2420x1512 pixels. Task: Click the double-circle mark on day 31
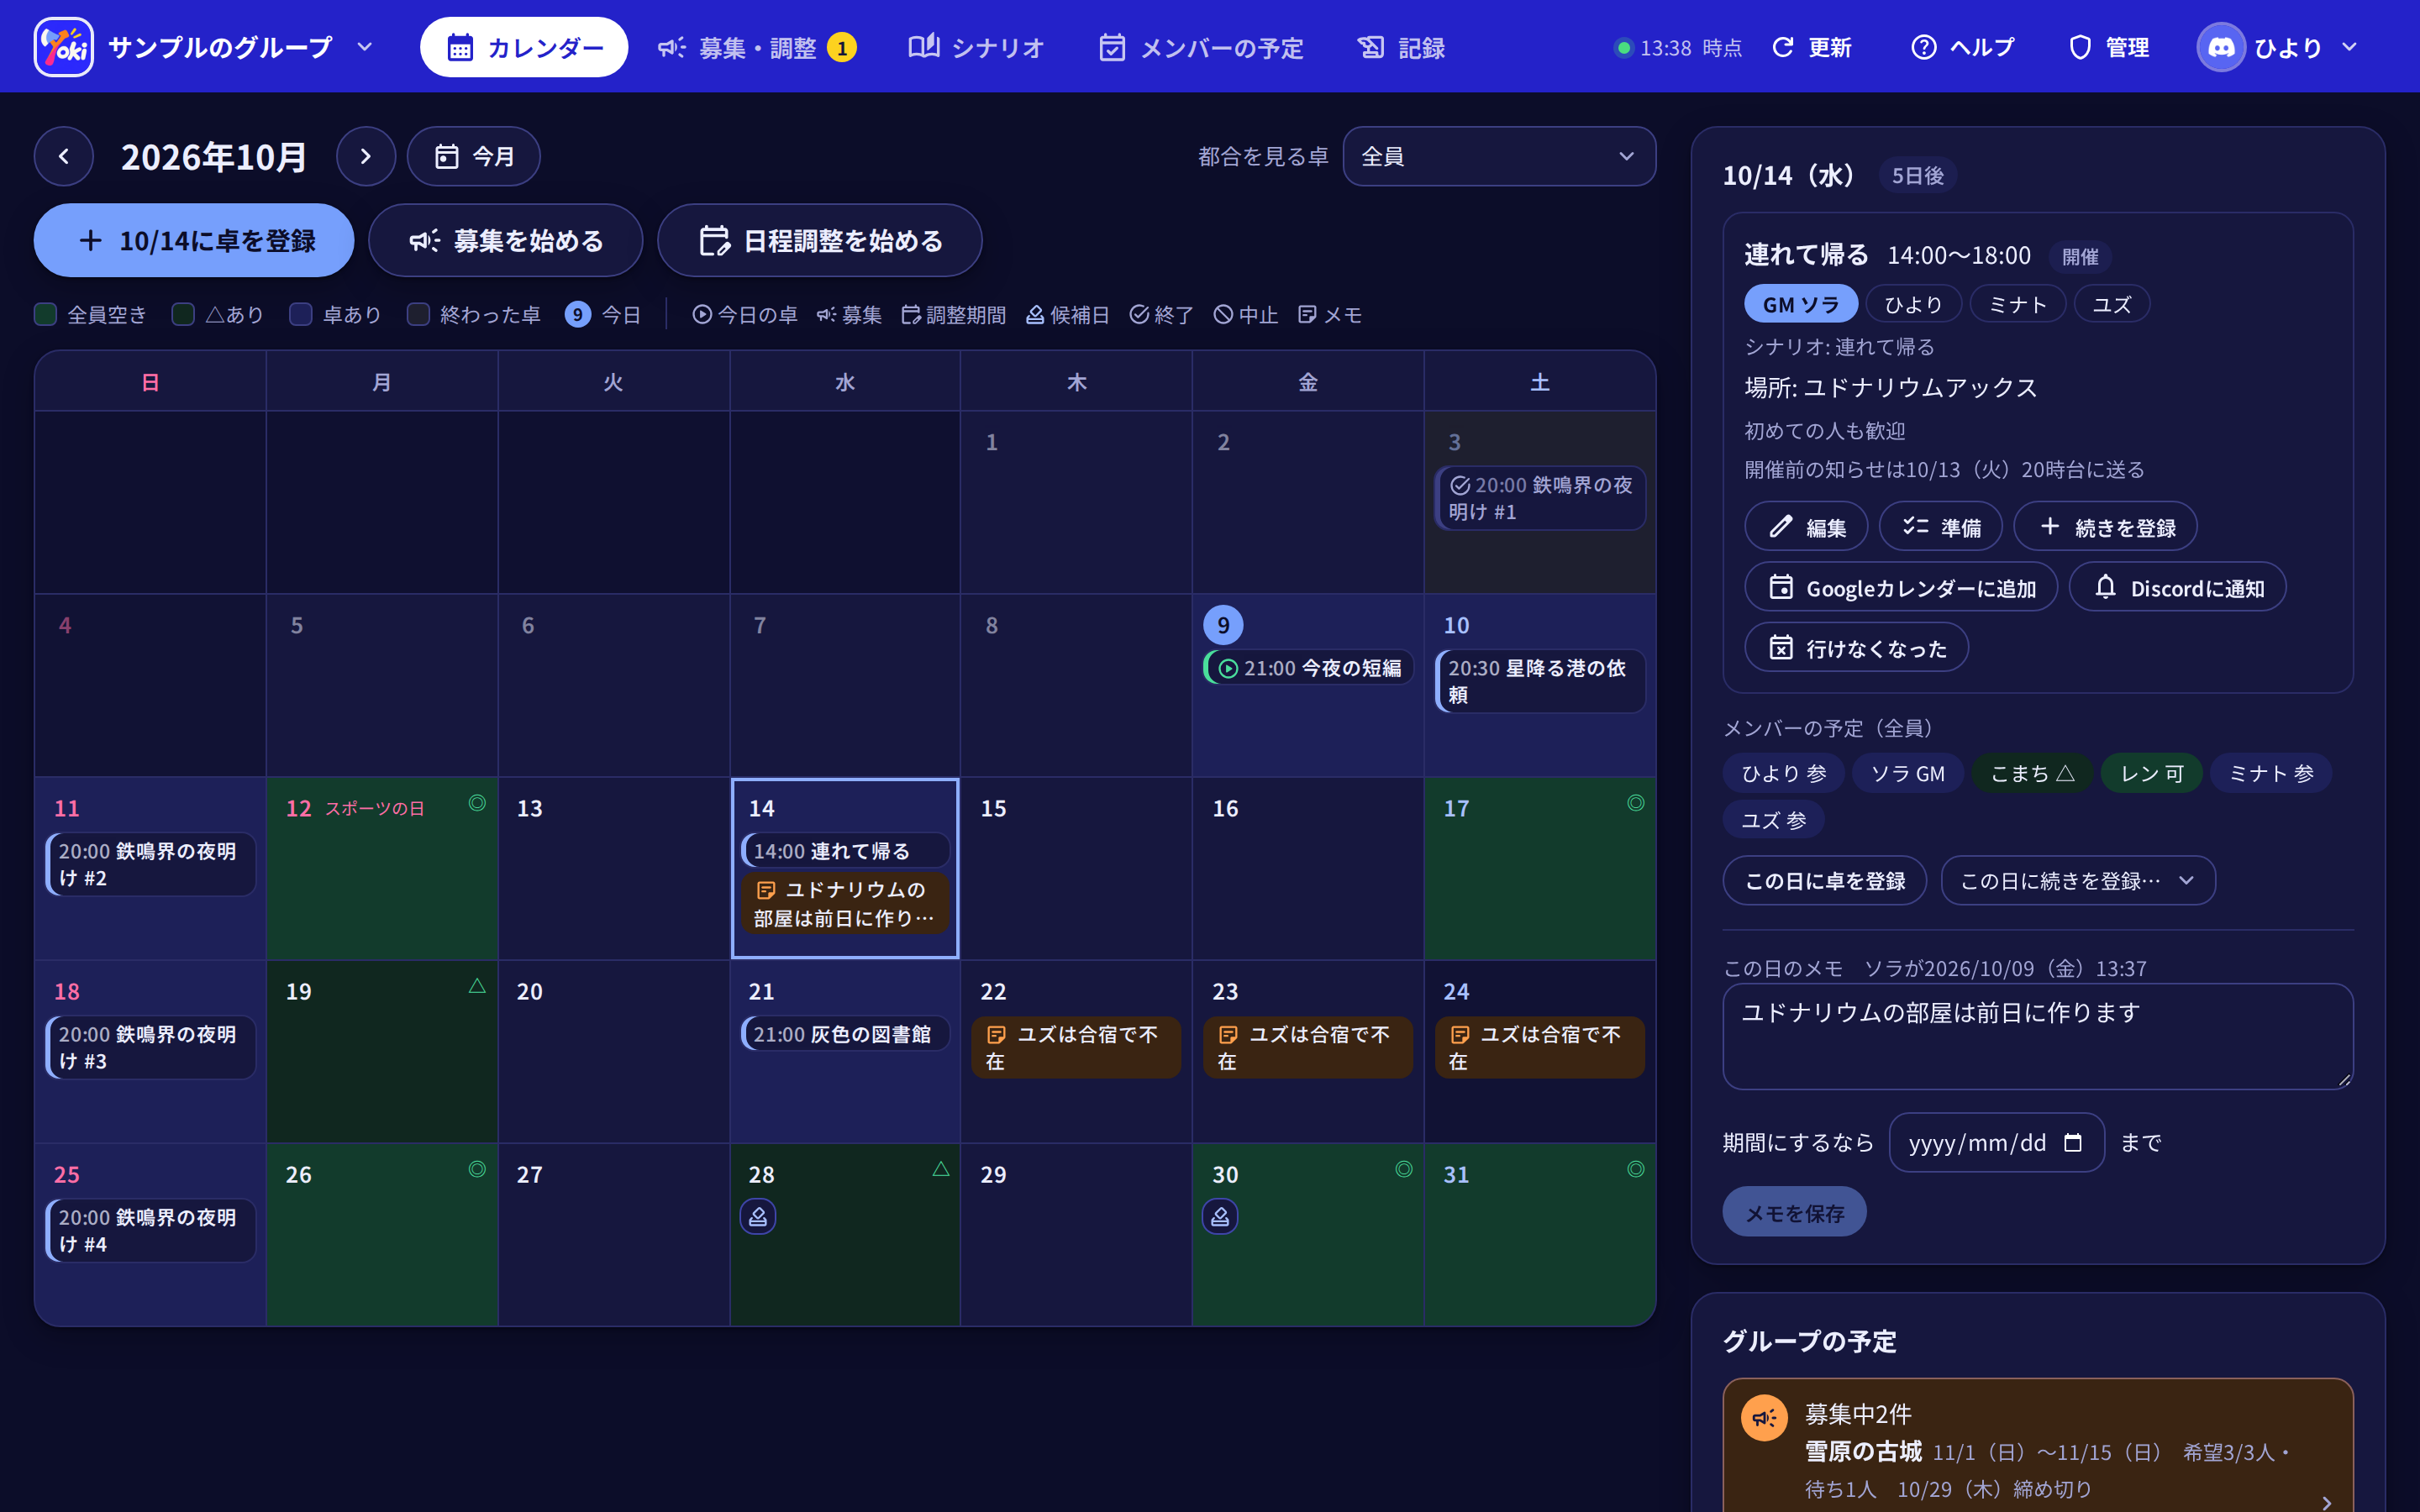tap(1636, 1169)
